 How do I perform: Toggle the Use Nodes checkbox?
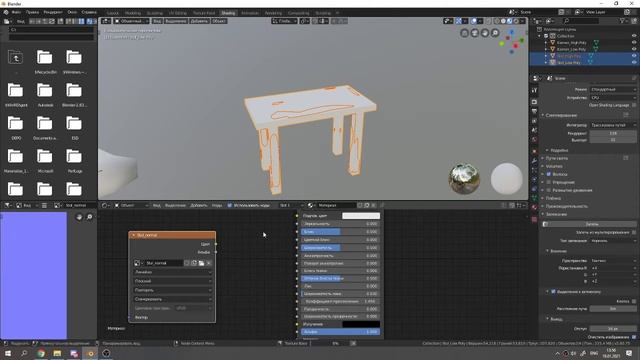(x=229, y=205)
